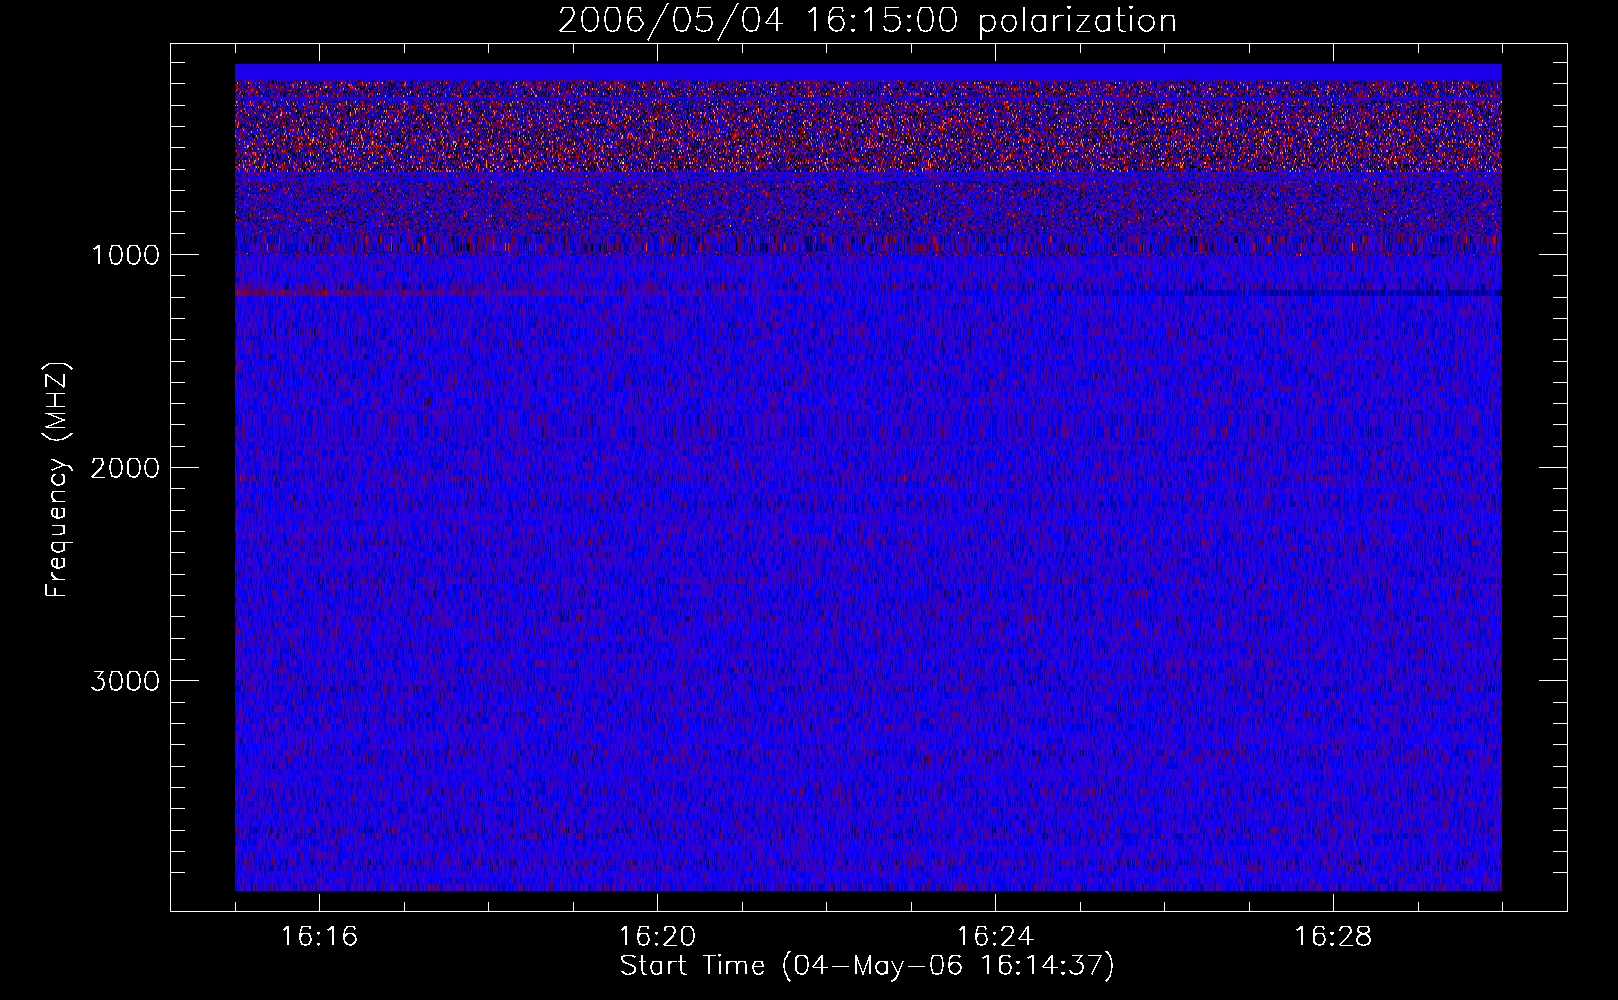Viewport: 1618px width, 1000px height.
Task: Click the 16:28 time tick label
Action: point(1333,937)
